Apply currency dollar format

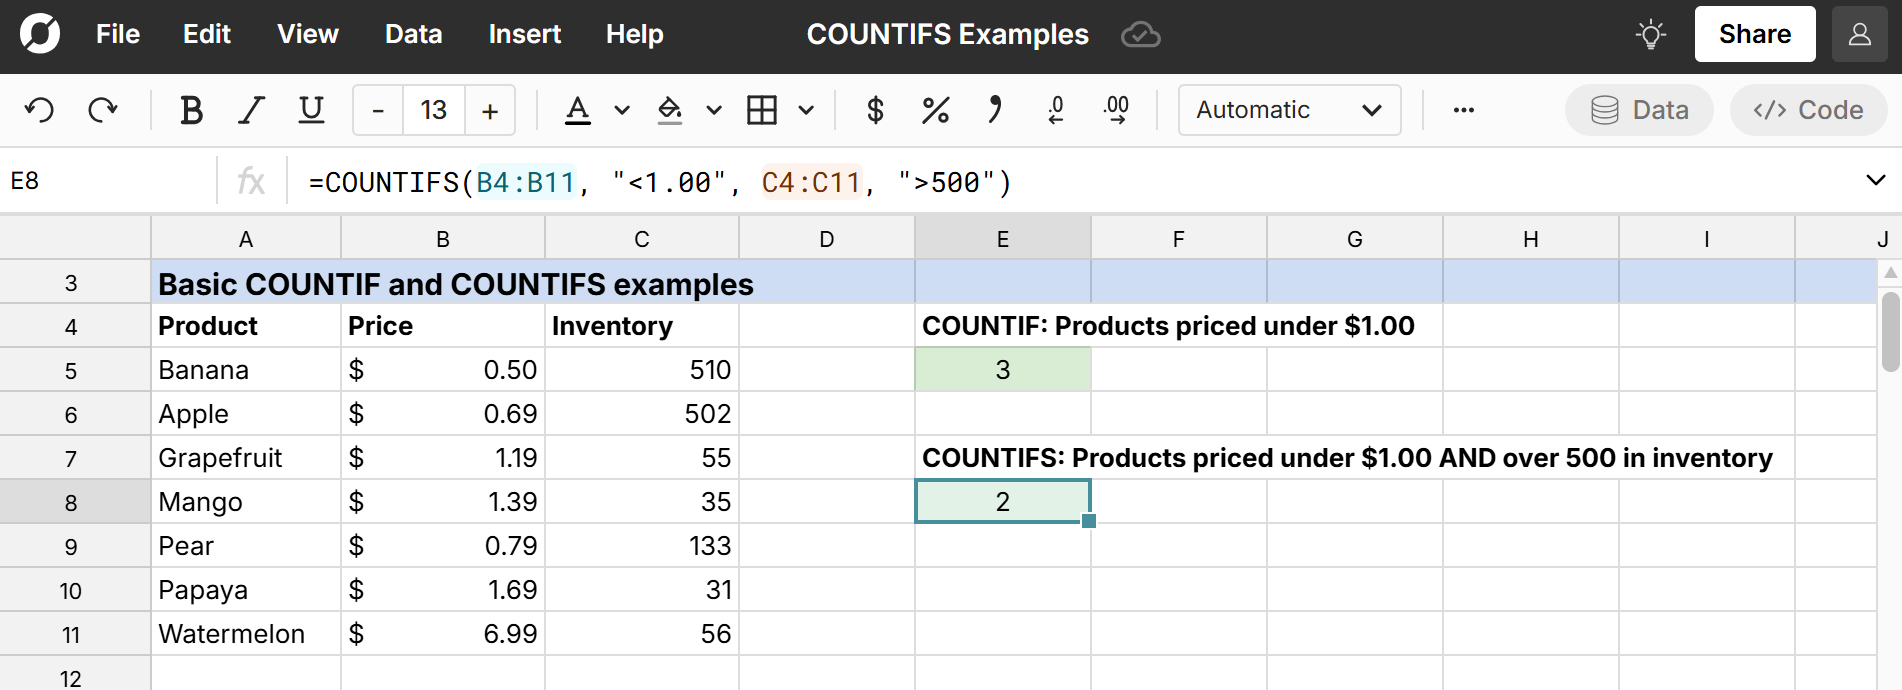[875, 110]
